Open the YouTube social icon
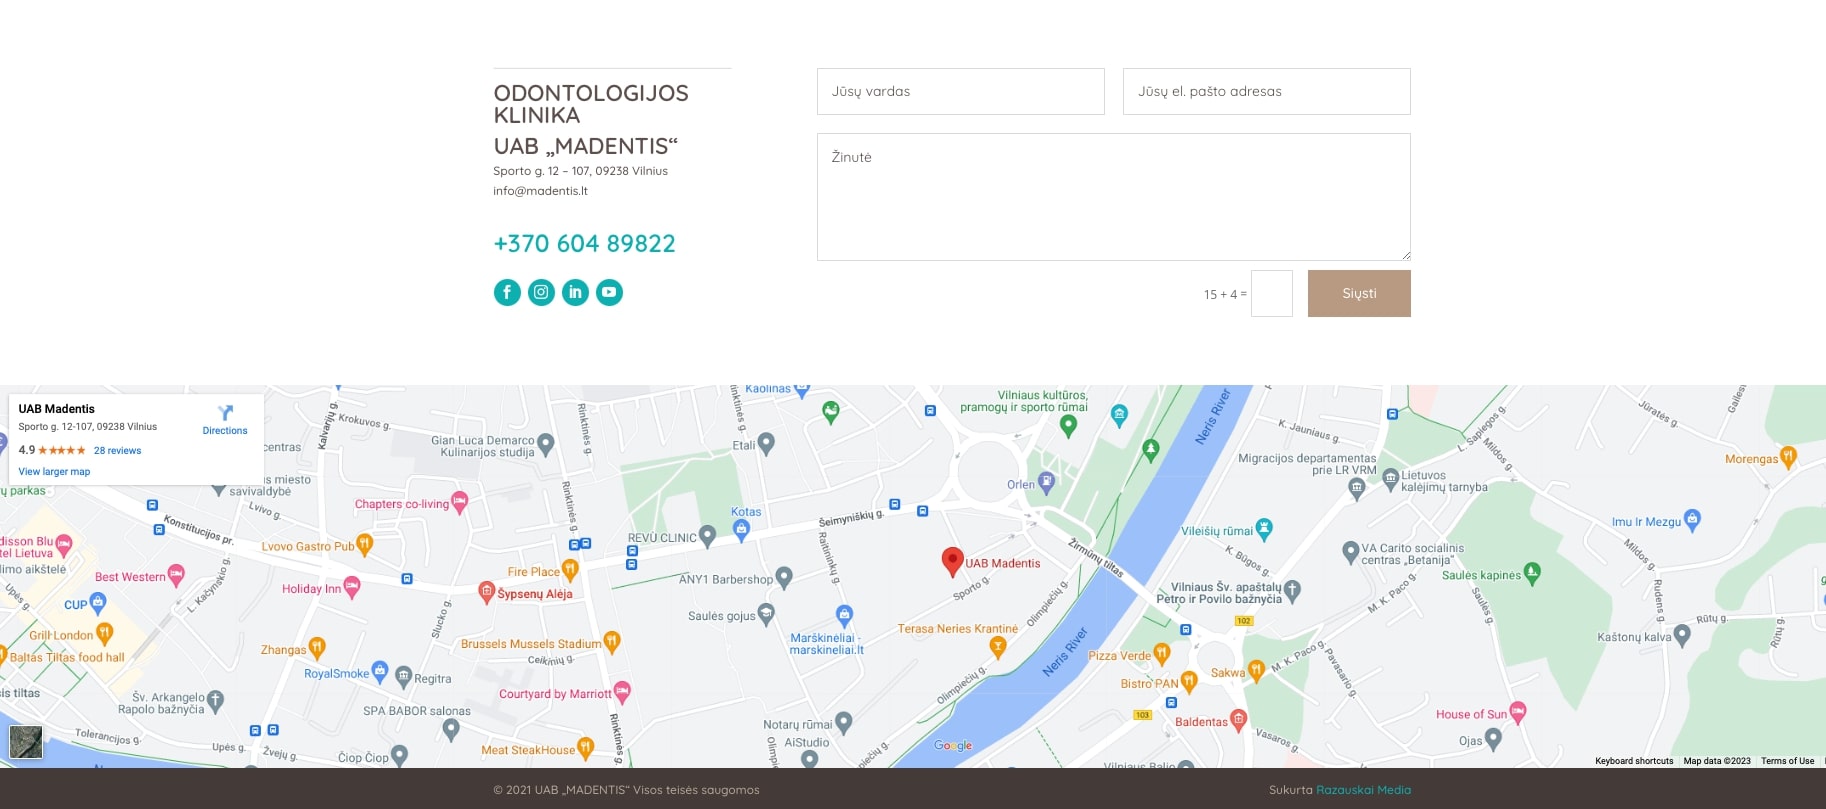The image size is (1826, 809). pos(609,292)
